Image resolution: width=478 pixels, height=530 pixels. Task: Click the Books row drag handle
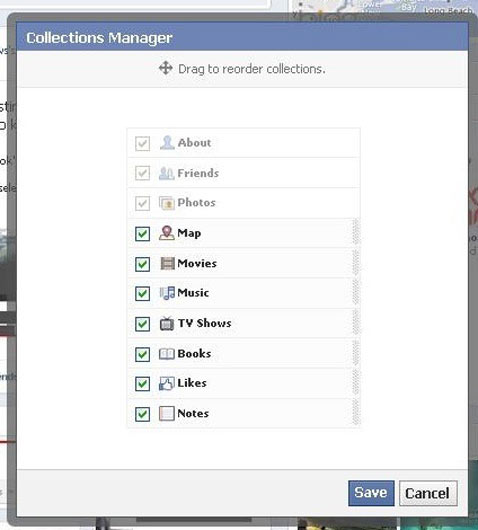coord(356,353)
